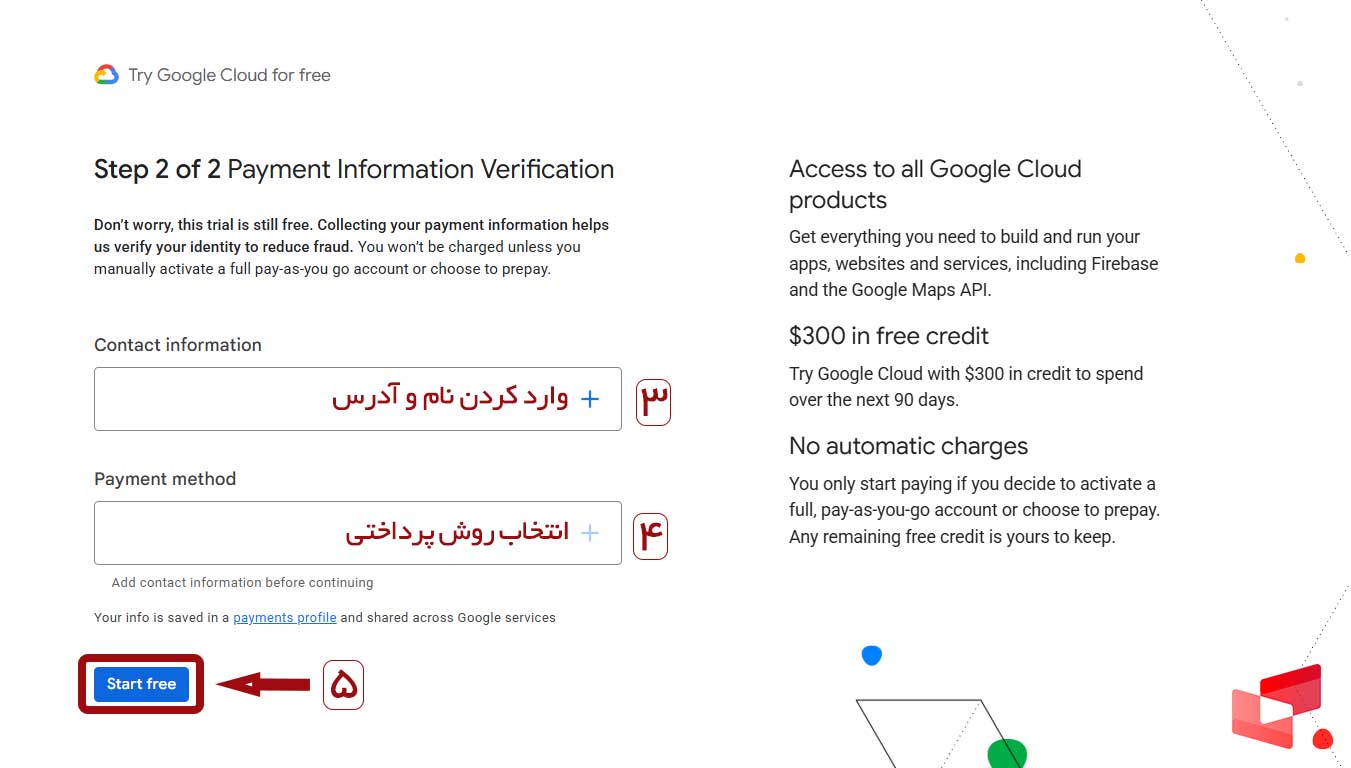The height and width of the screenshot is (768, 1351).
Task: Click the "Step 2 of 2" heading
Action: [x=157, y=169]
